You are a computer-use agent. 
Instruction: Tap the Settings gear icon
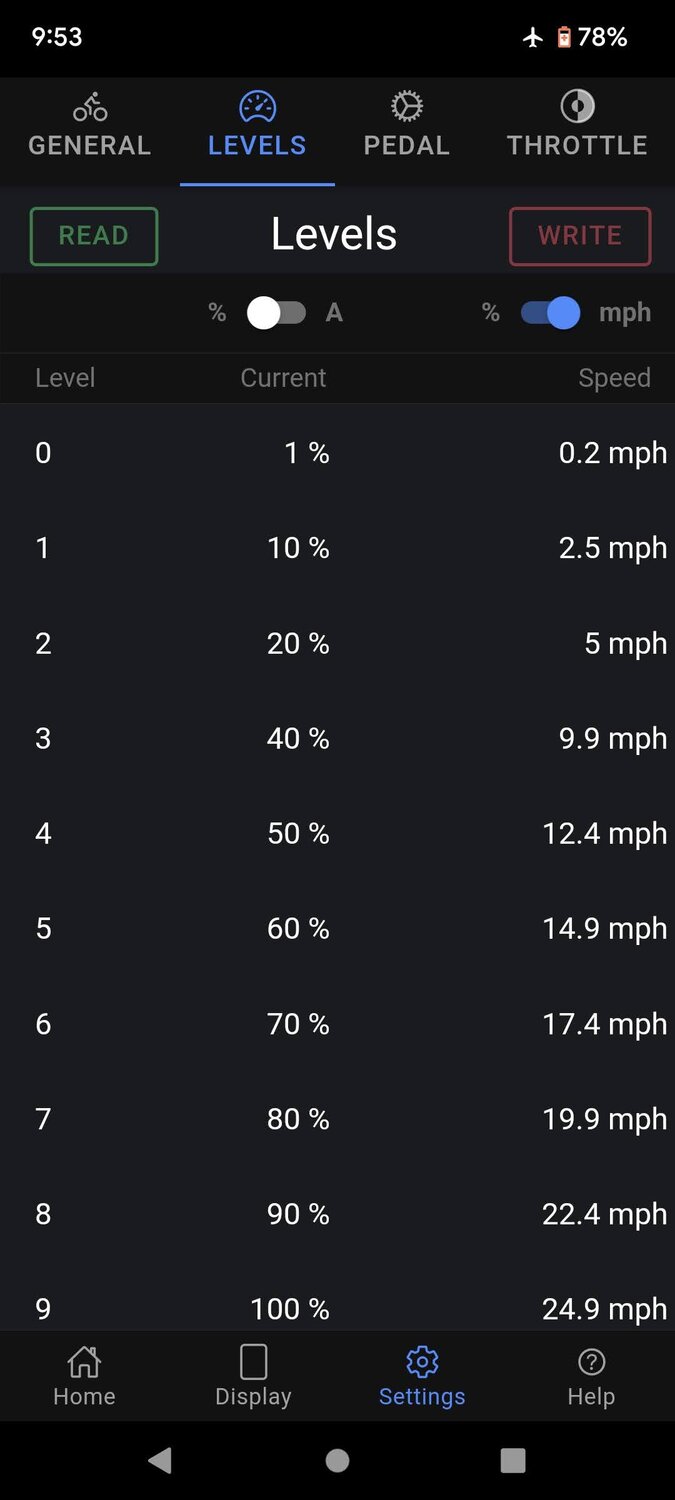click(422, 1361)
